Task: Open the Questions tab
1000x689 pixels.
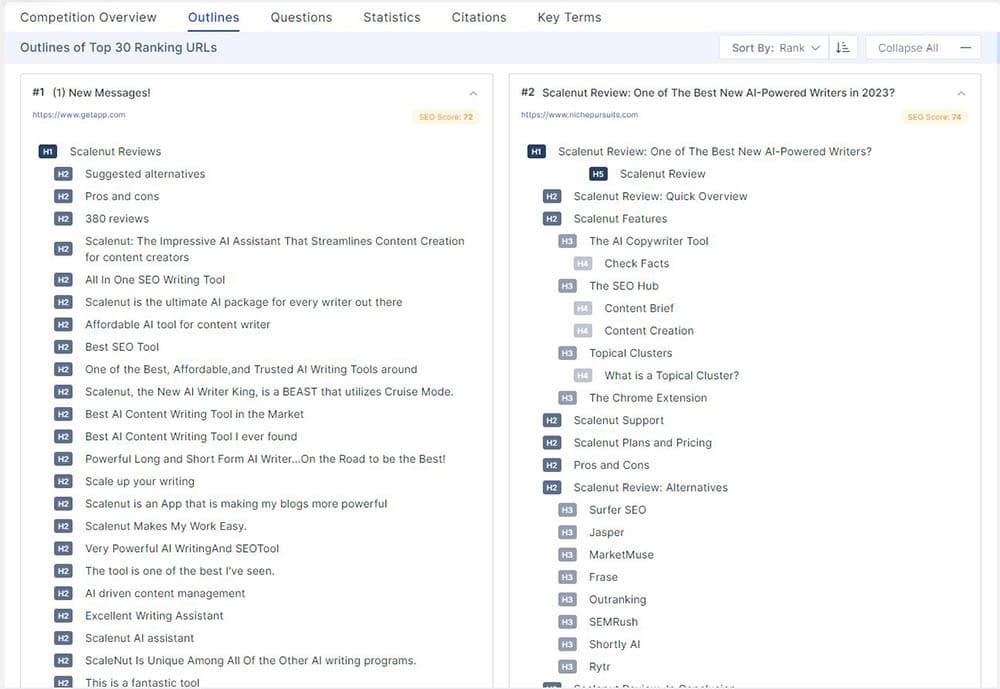Action: coord(301,17)
